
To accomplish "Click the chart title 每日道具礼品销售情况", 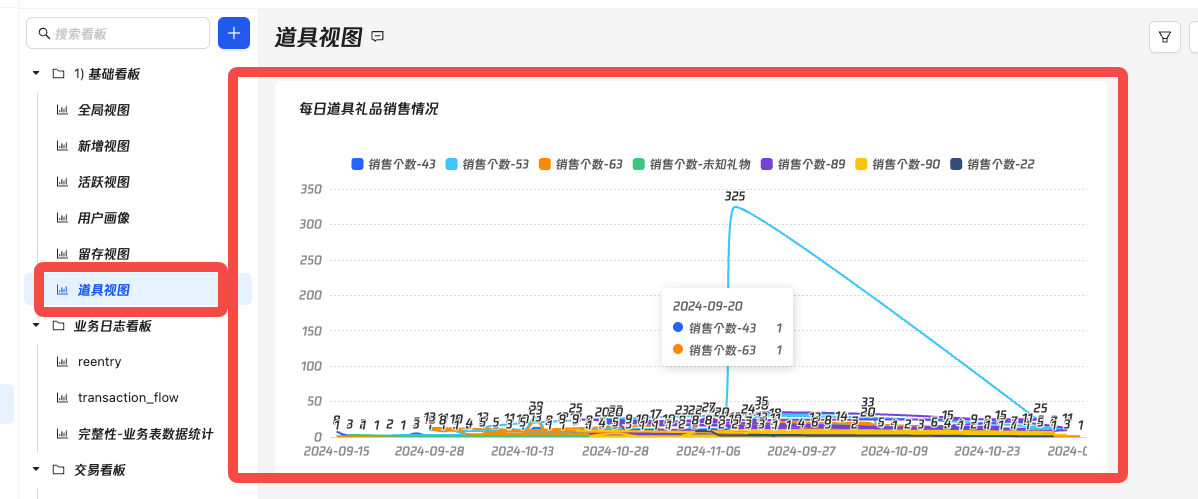I will 368,109.
